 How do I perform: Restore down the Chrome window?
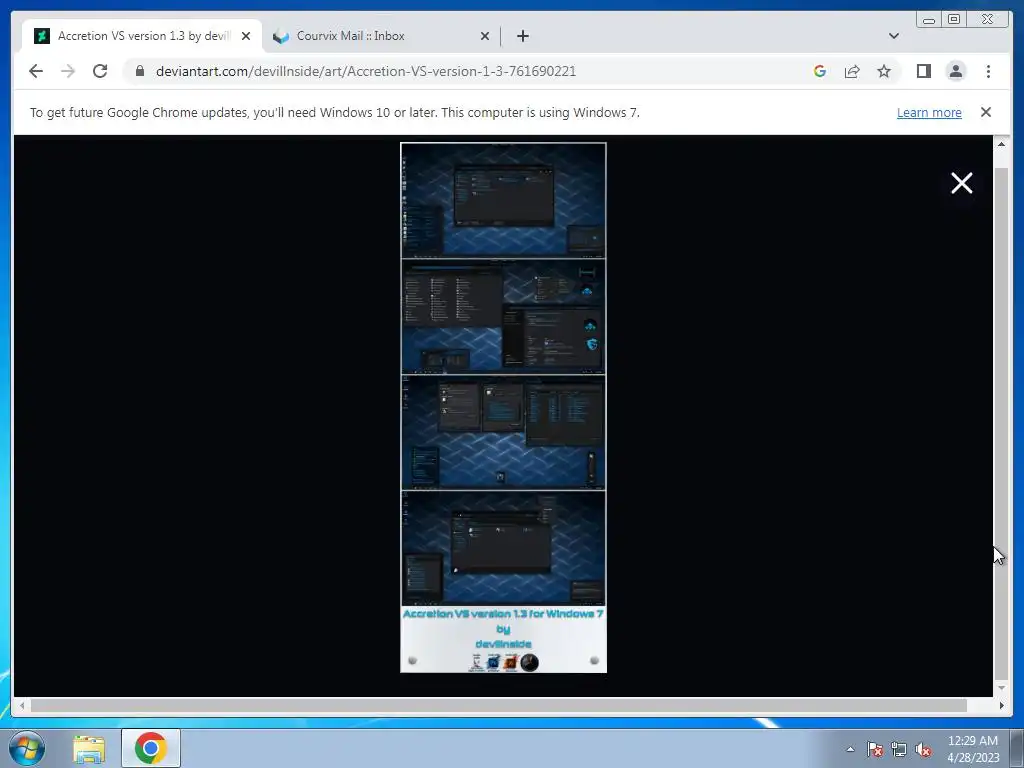[953, 20]
